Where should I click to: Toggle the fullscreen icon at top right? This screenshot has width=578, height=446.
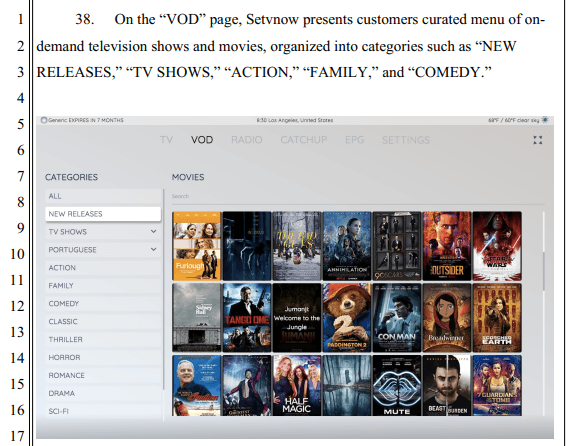(537, 140)
